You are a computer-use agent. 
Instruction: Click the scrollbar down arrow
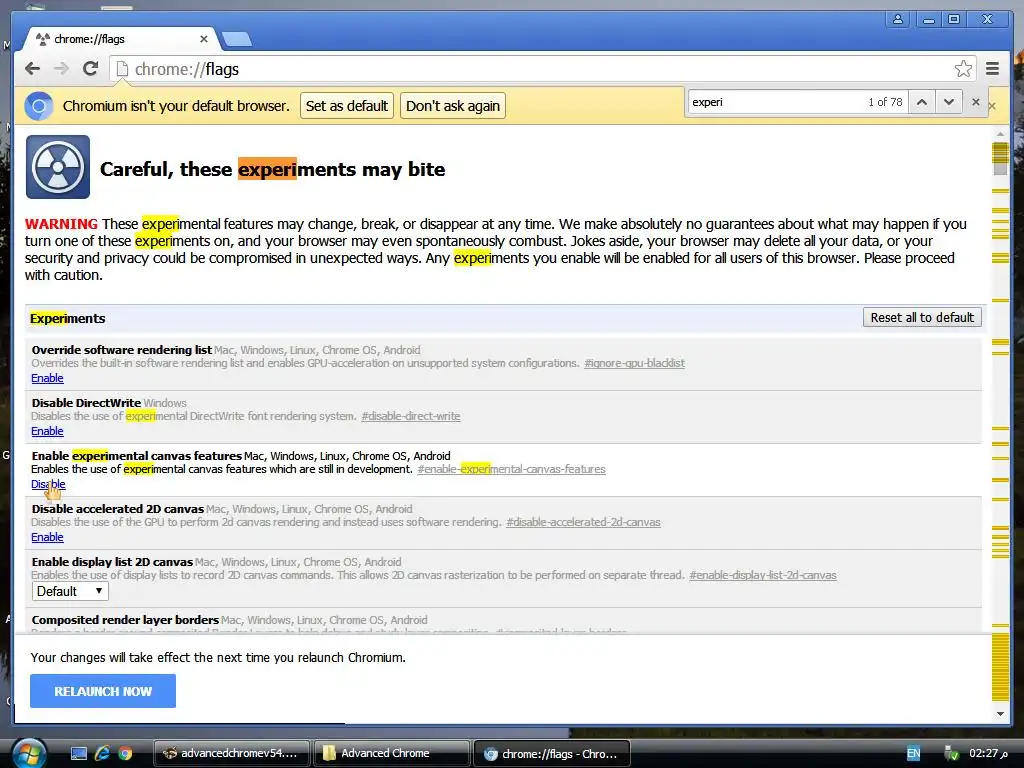(x=1000, y=713)
